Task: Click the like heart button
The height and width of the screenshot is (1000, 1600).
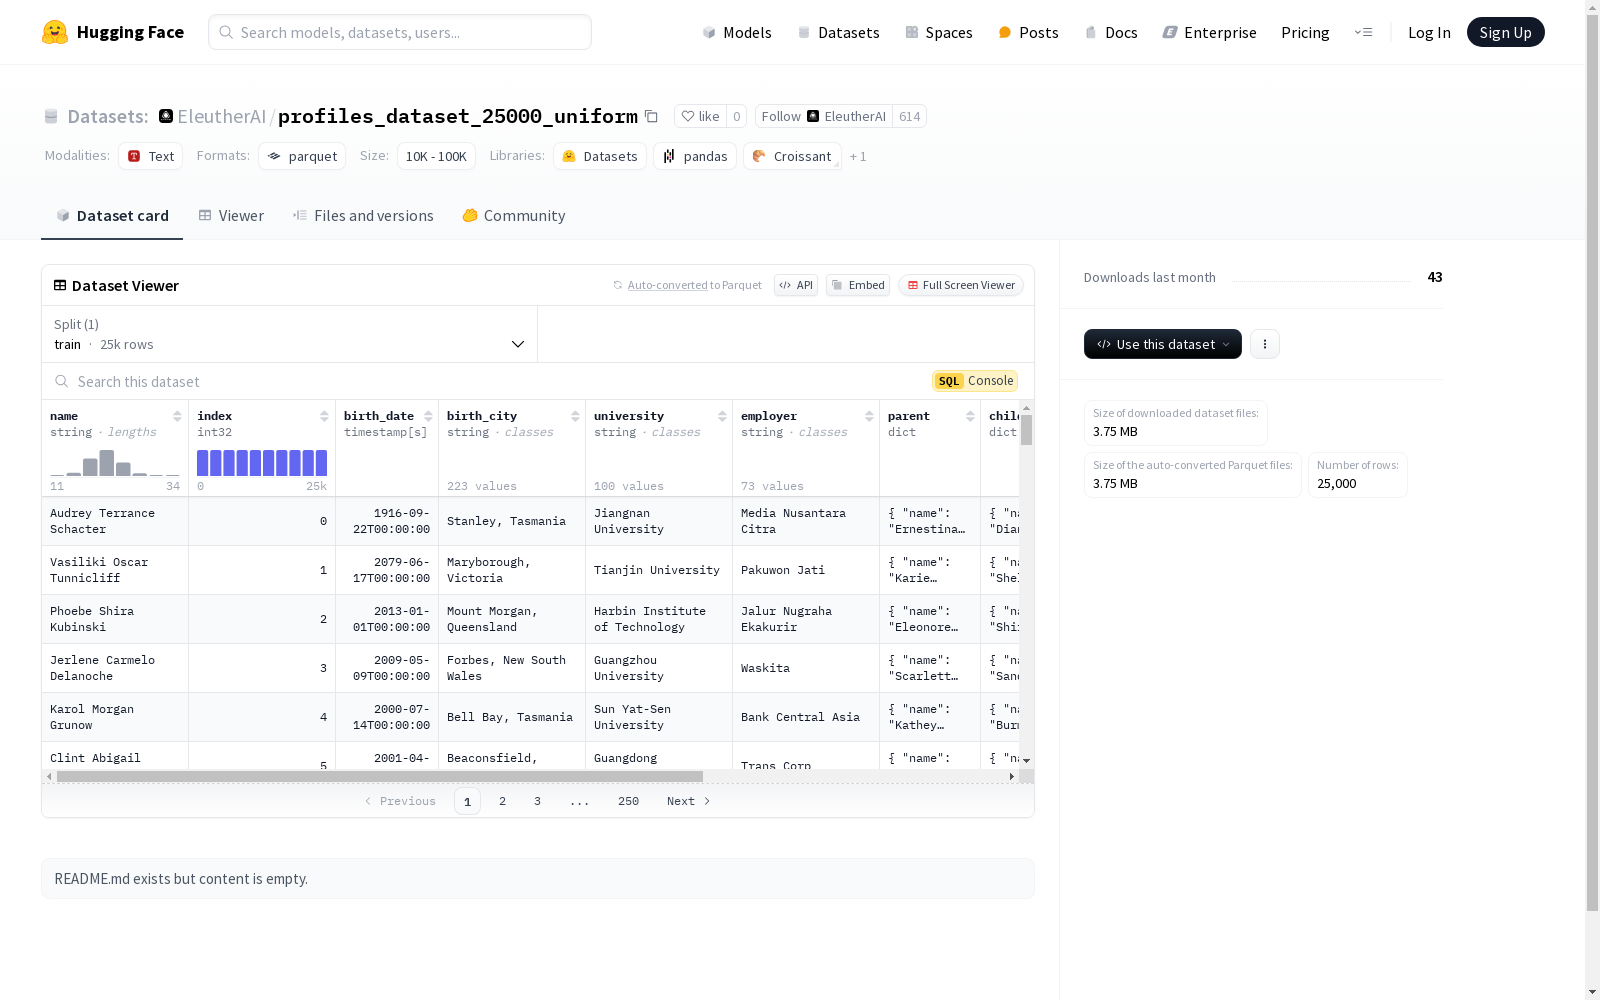Action: (700, 116)
